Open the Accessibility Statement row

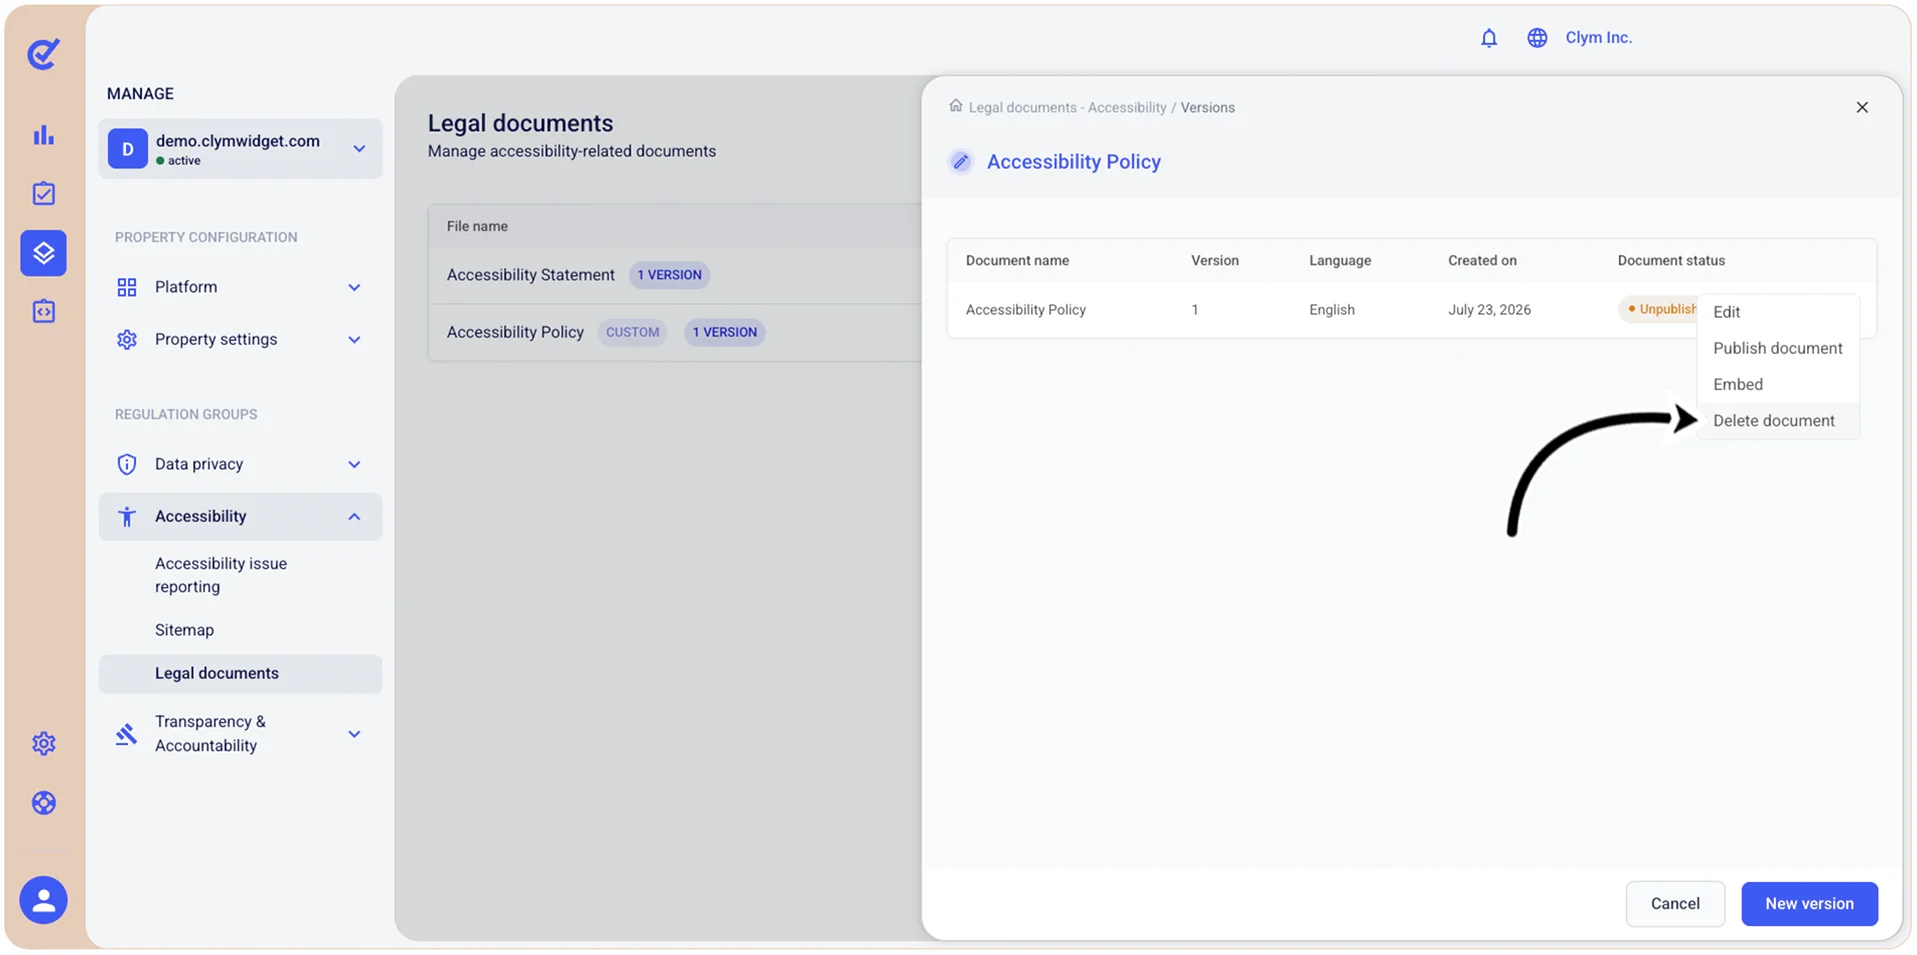[675, 275]
